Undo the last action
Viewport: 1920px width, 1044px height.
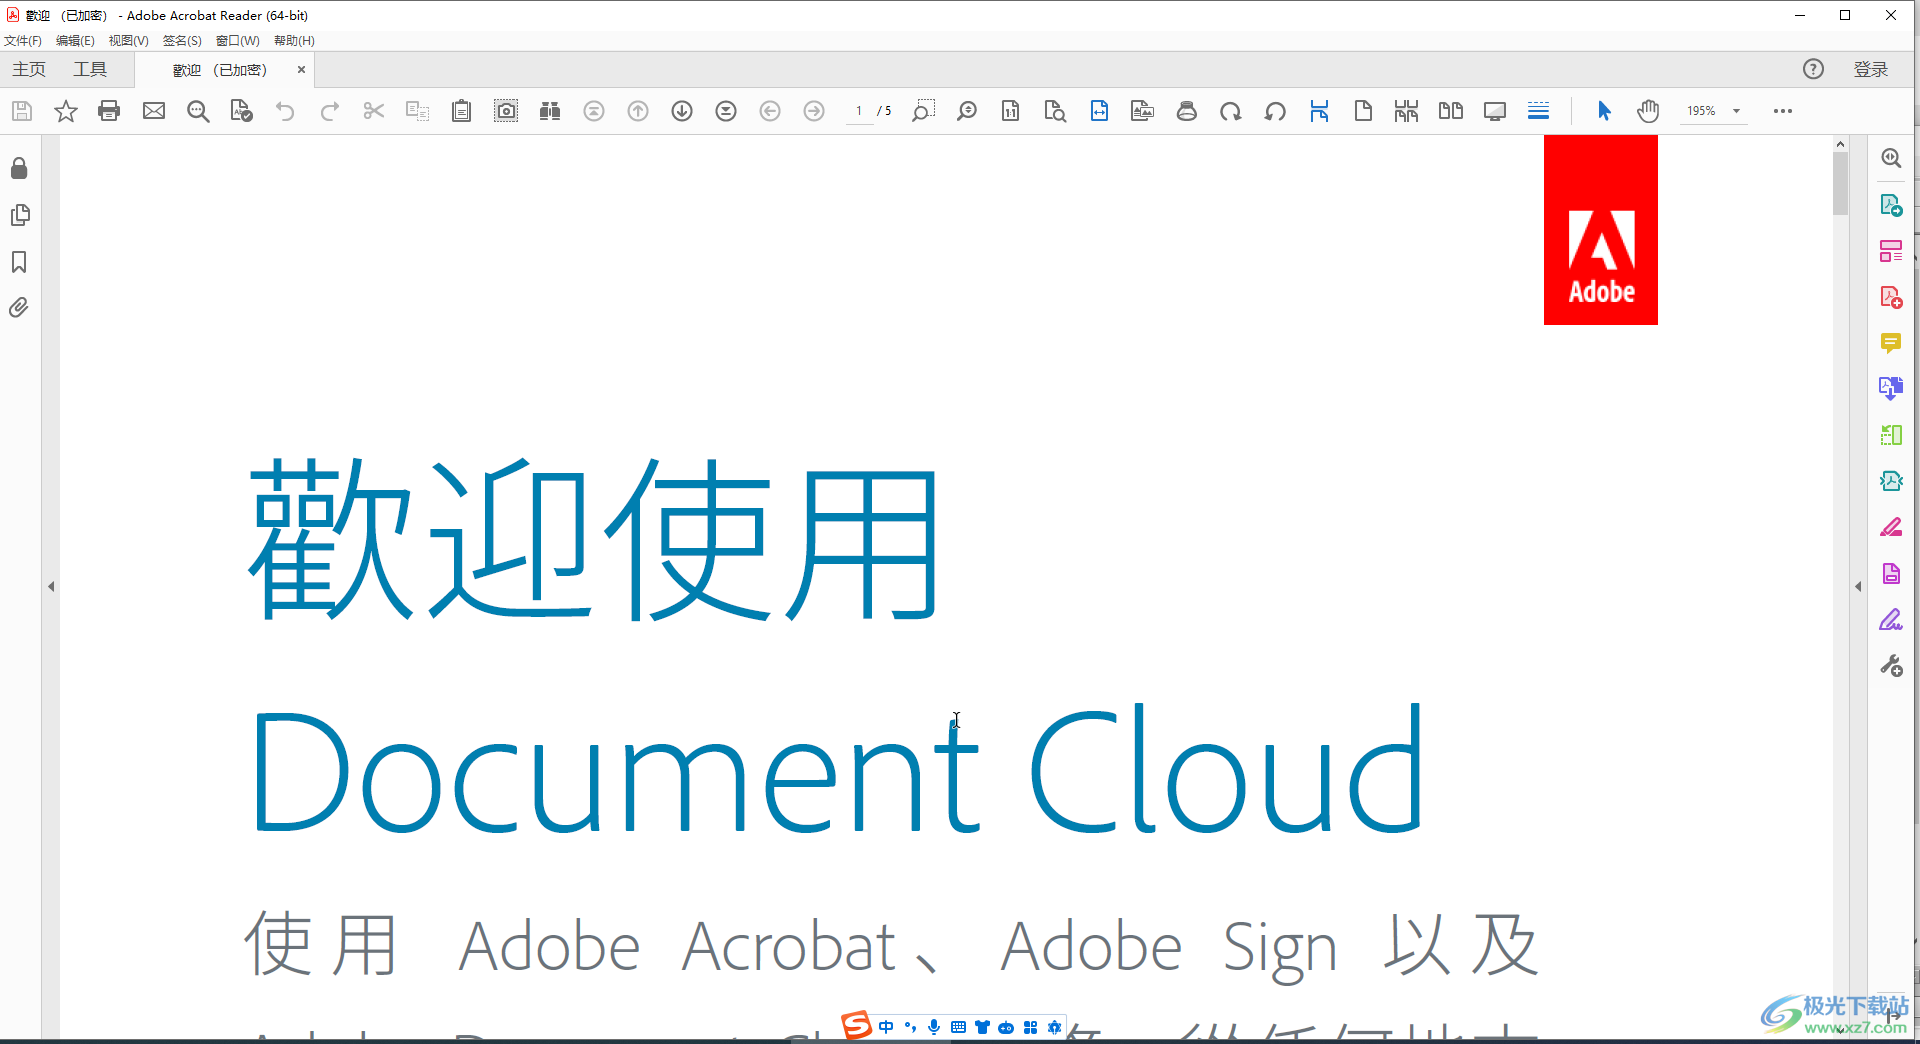click(x=285, y=111)
